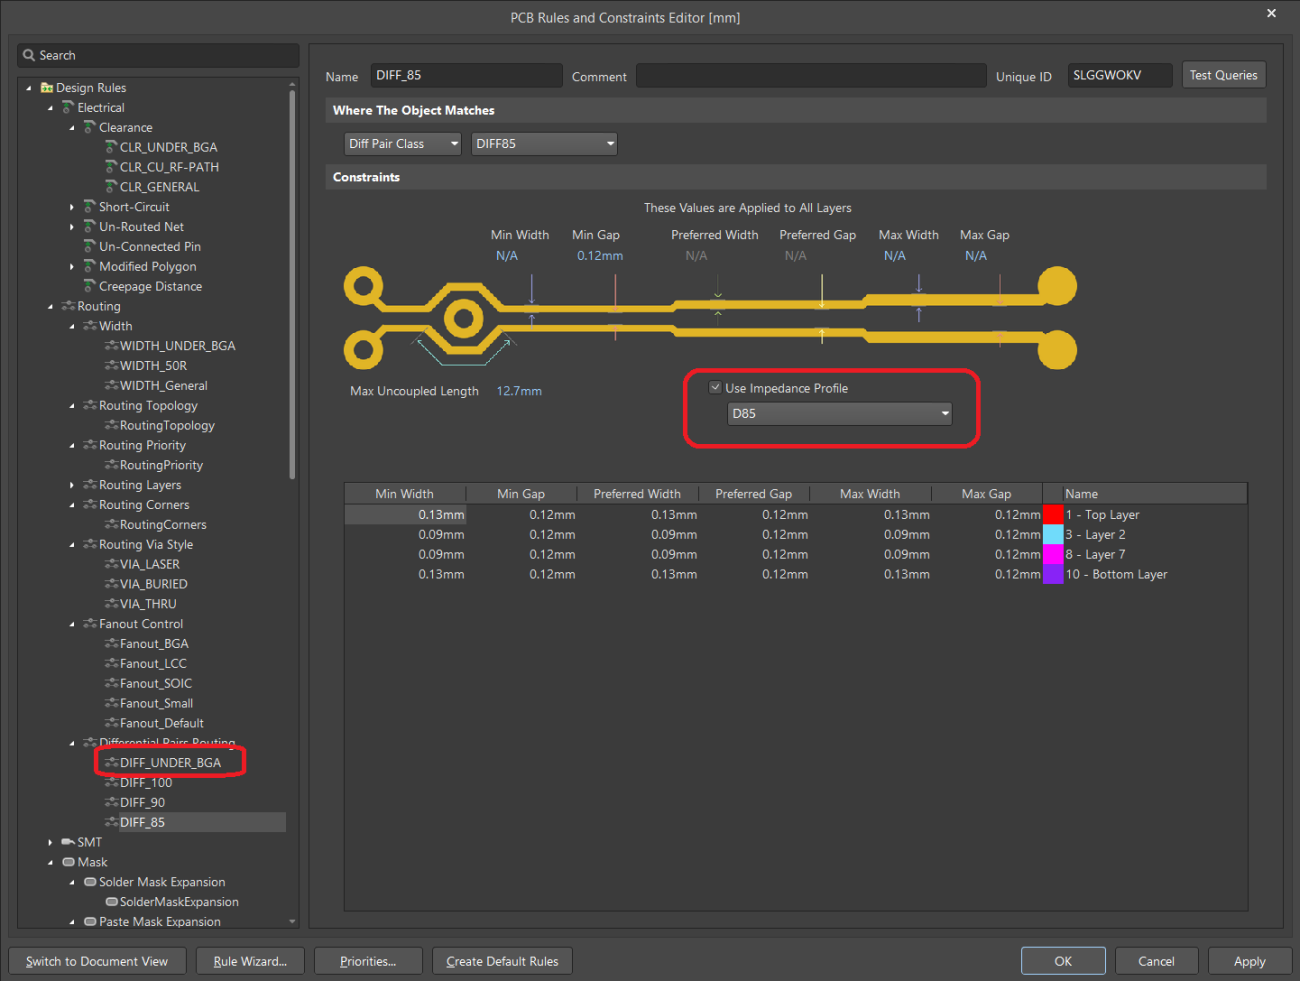Click the Solder Mask Expansion icon

[90, 882]
